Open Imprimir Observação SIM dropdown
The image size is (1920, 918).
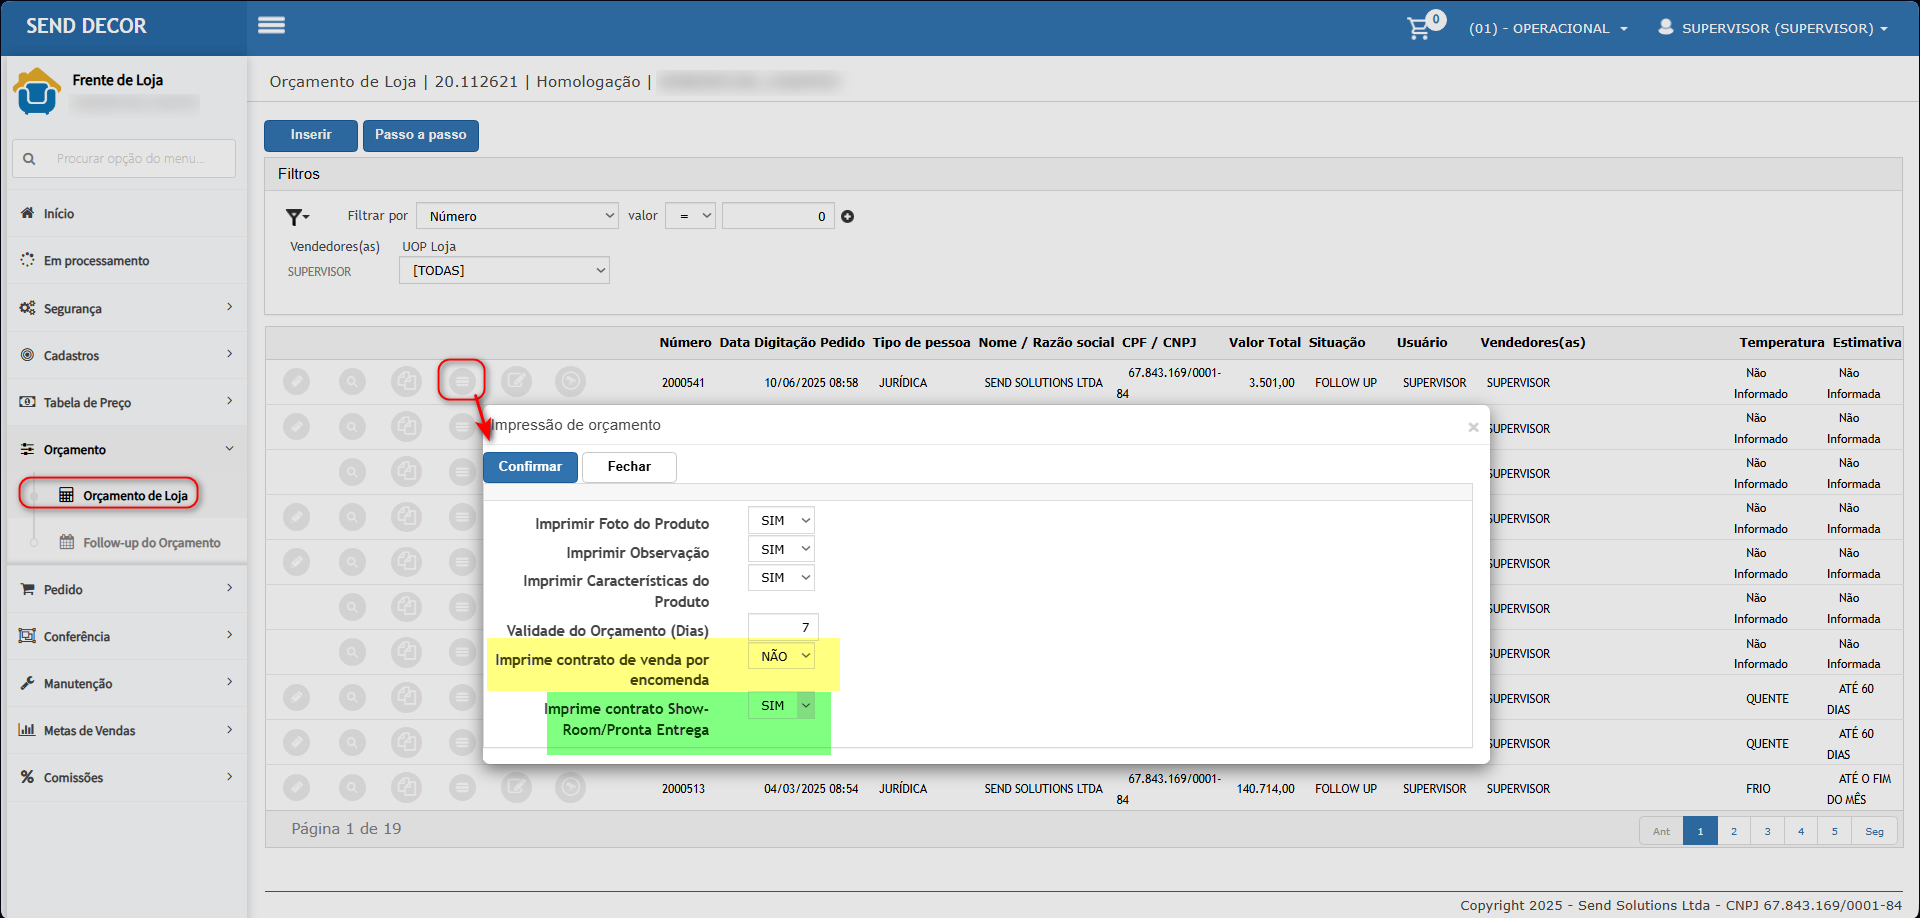point(781,549)
